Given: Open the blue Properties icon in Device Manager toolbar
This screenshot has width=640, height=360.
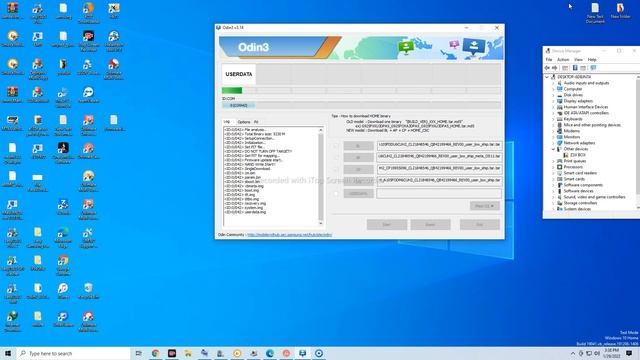Looking at the screenshot, I should [575, 68].
